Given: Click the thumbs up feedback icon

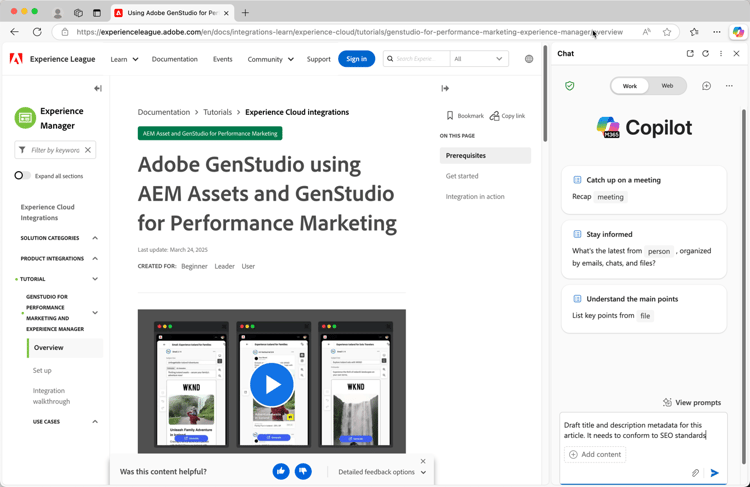Looking at the screenshot, I should click(281, 471).
